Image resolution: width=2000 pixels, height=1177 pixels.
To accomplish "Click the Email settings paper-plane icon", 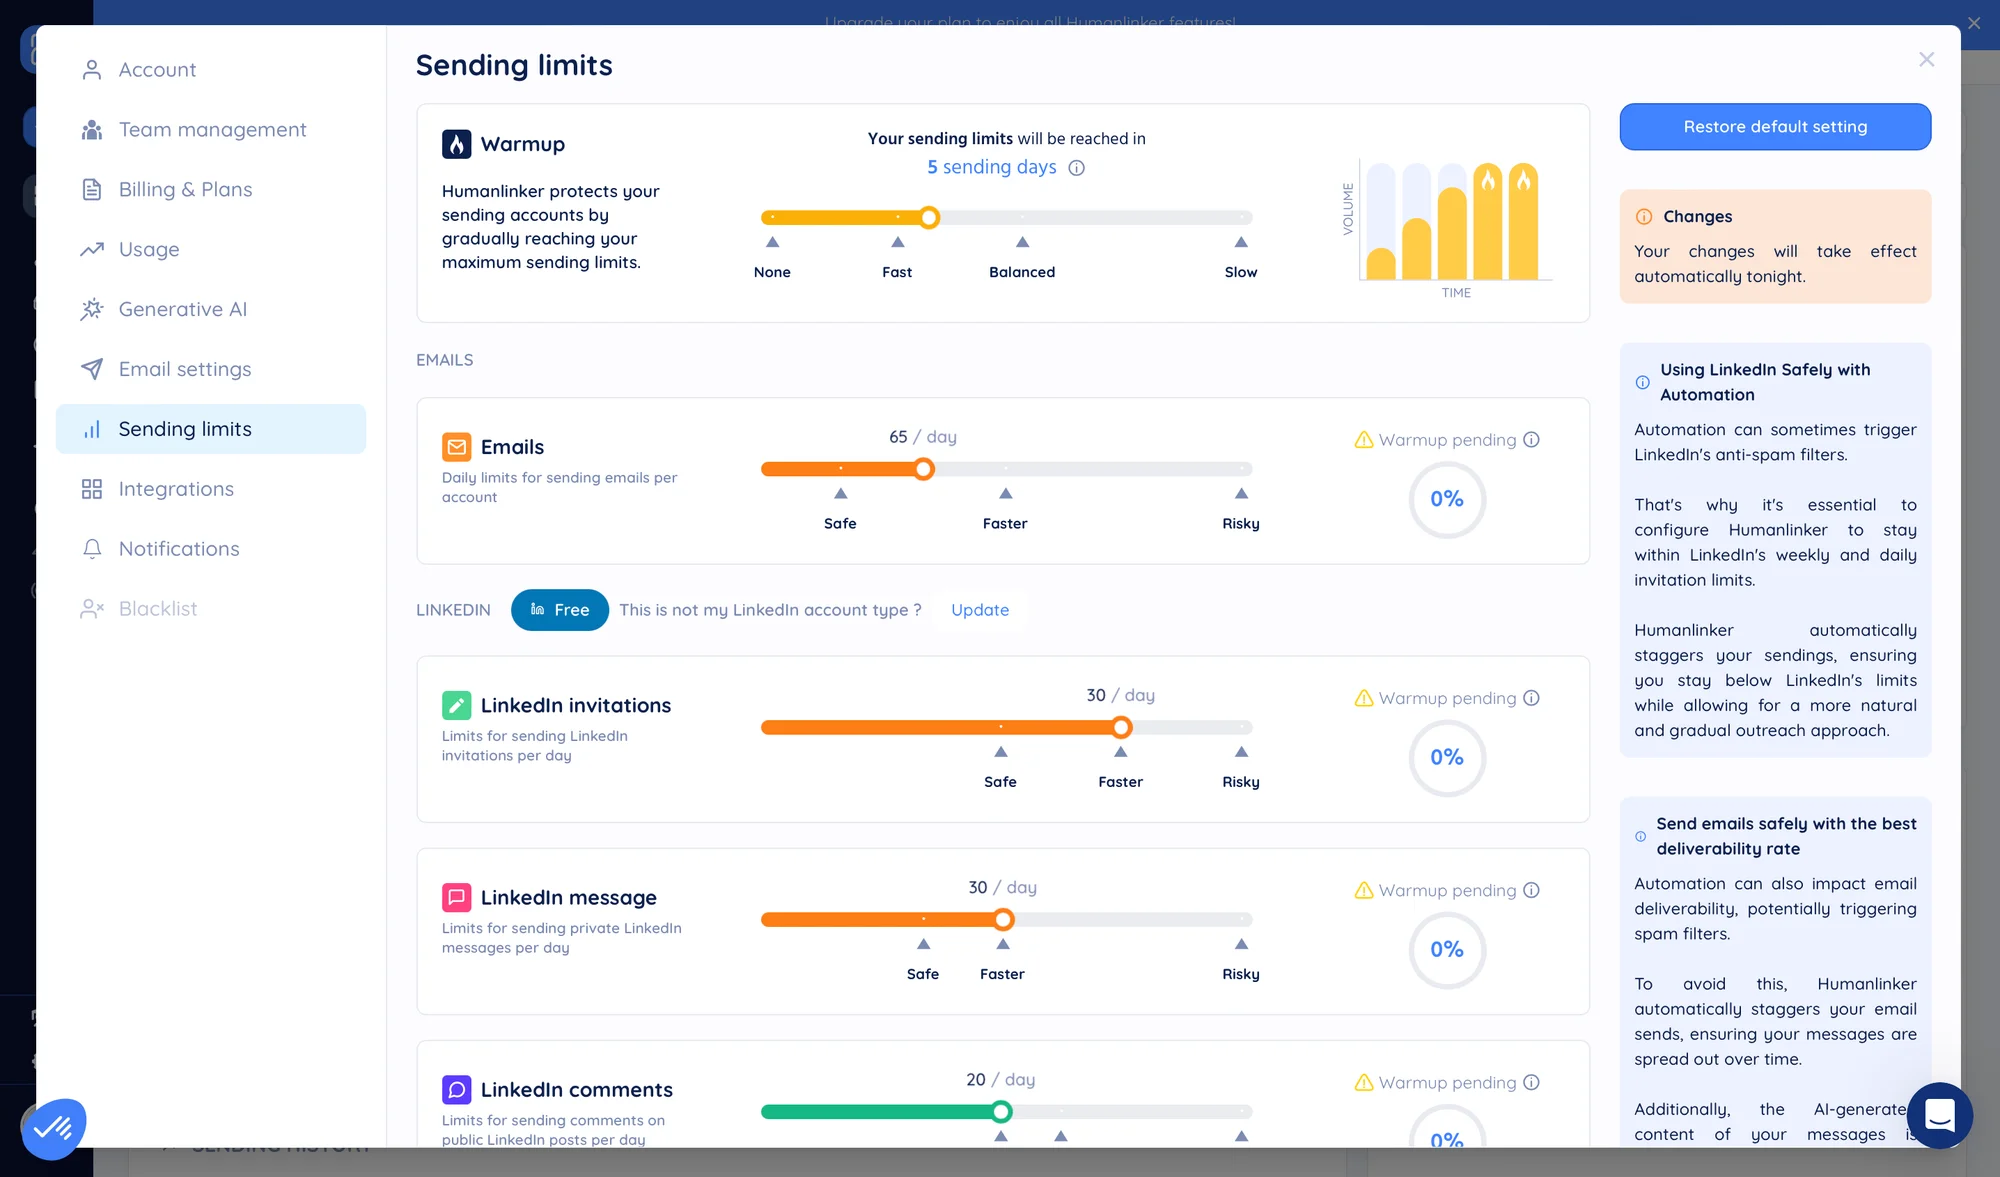I will (92, 369).
